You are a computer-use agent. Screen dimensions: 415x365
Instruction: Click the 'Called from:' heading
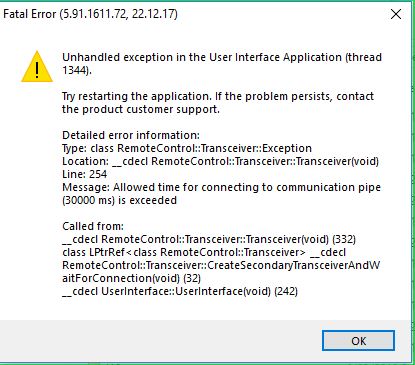[x=93, y=226]
